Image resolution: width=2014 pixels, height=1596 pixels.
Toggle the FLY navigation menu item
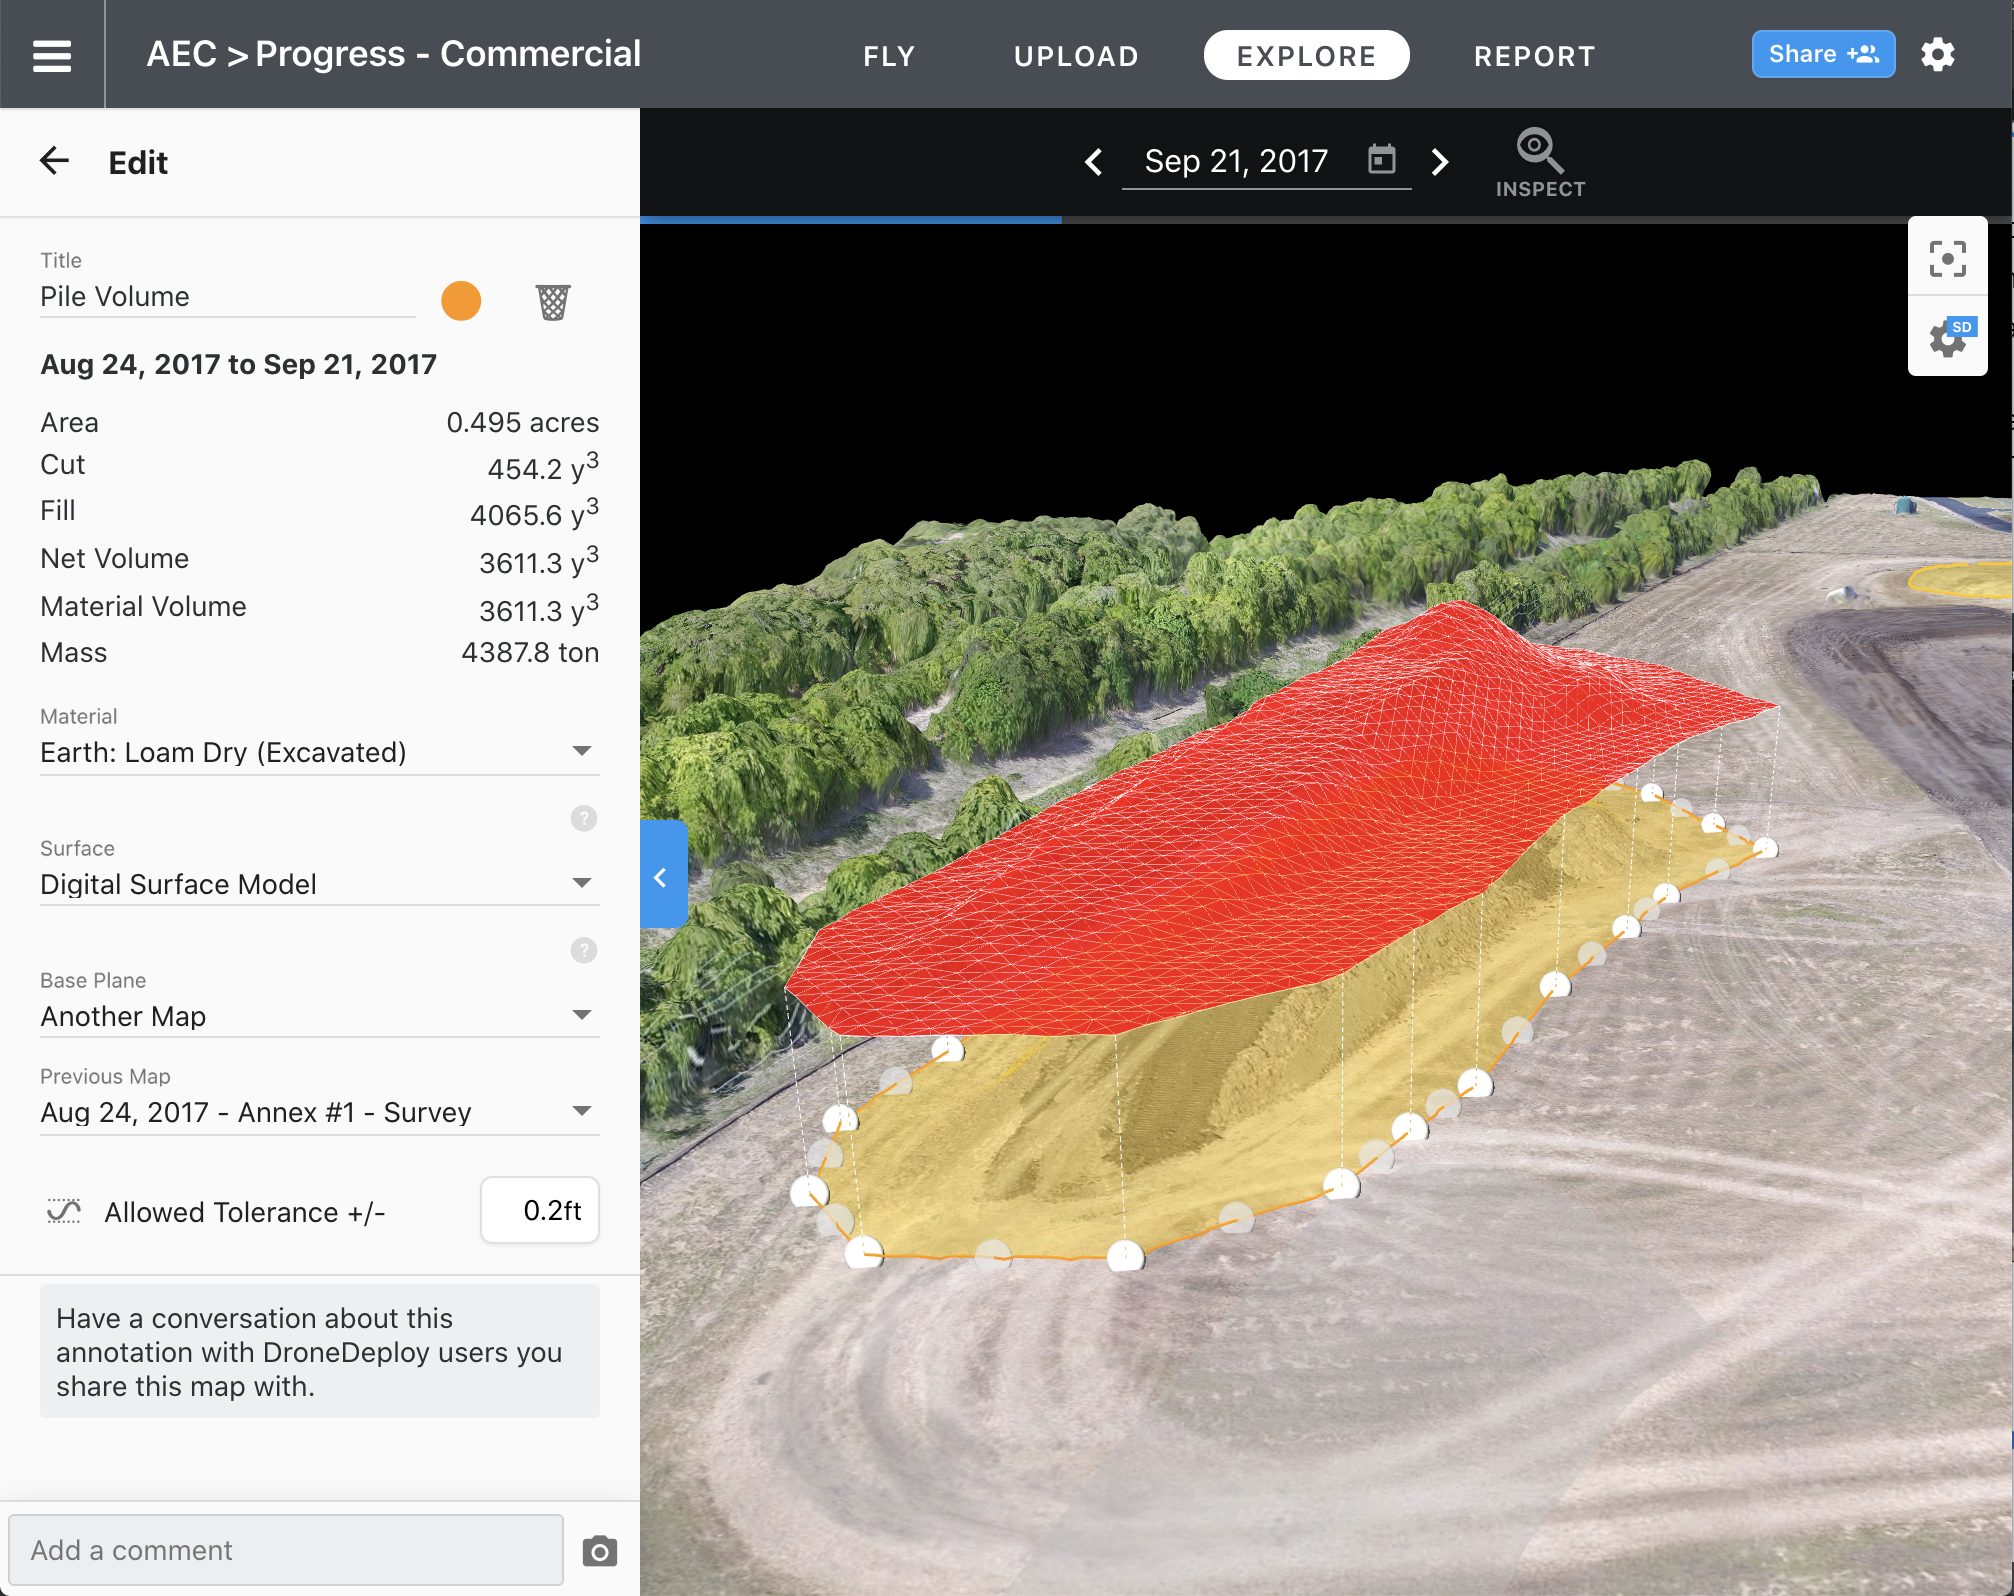point(894,54)
